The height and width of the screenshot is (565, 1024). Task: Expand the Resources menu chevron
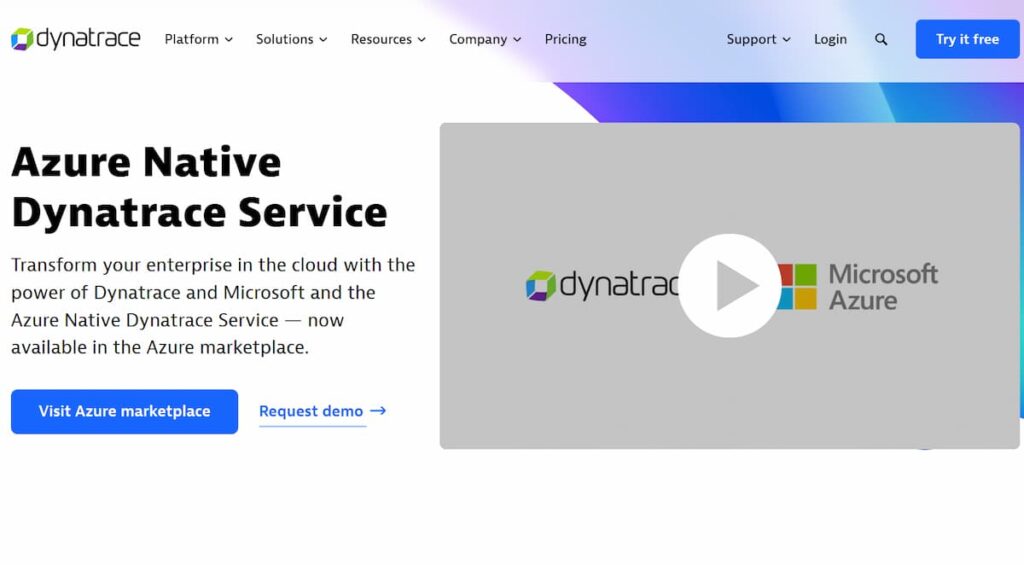click(422, 40)
